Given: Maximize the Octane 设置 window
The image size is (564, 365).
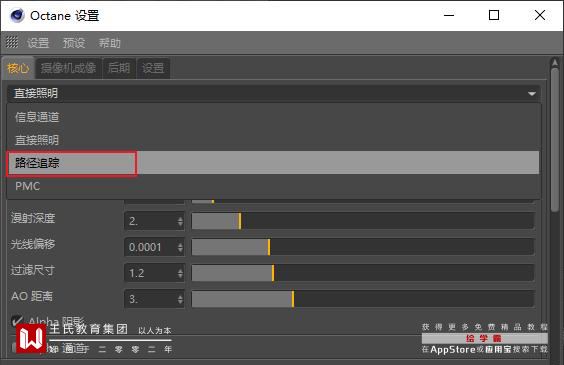Looking at the screenshot, I should coord(494,15).
